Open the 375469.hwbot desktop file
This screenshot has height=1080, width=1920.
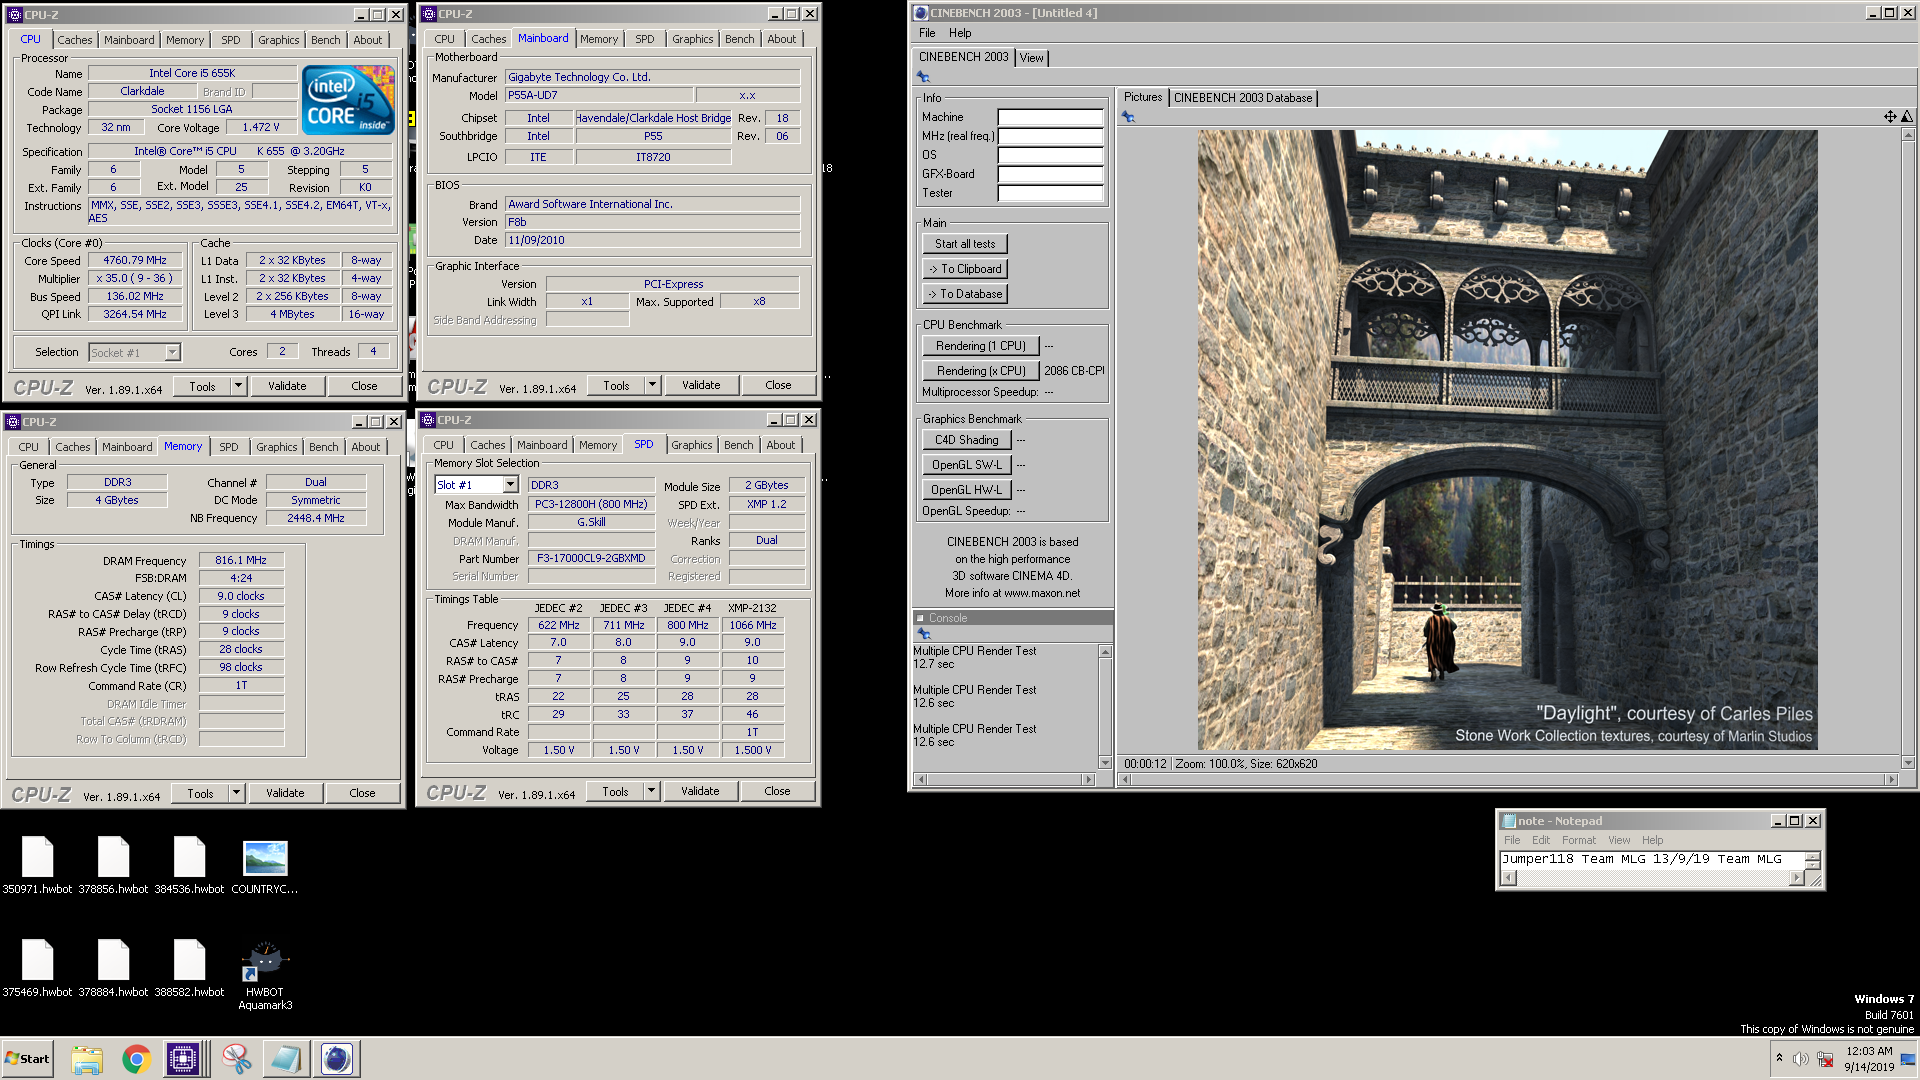coord(37,968)
